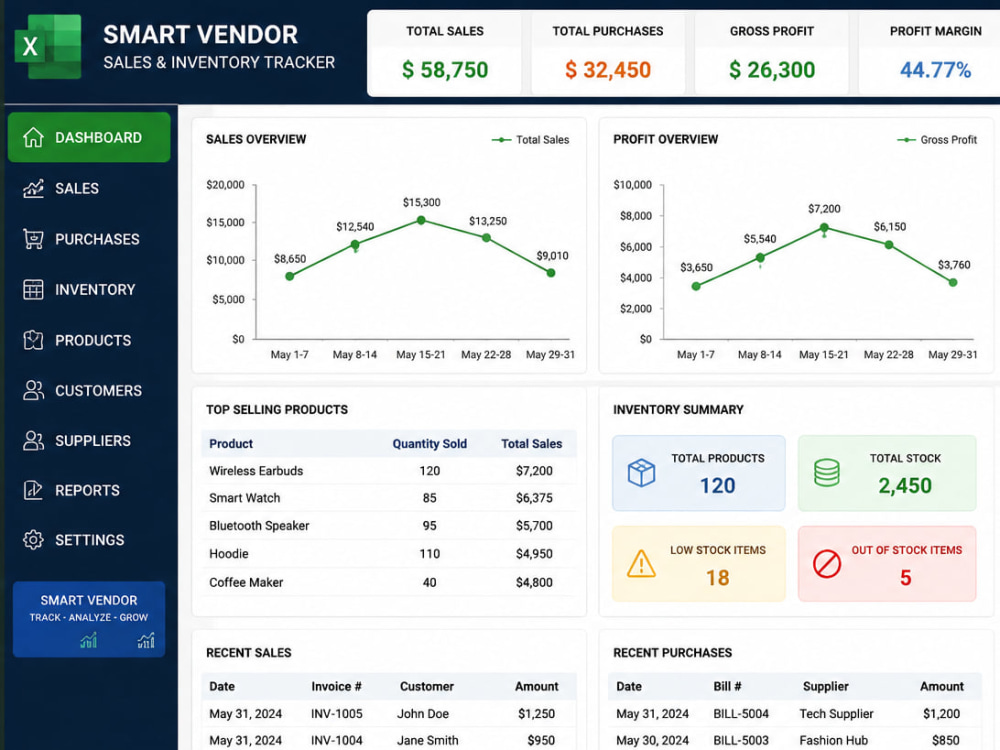The height and width of the screenshot is (750, 1000).
Task: Click the May 1-7 sales point $8,650
Action: coord(290,276)
